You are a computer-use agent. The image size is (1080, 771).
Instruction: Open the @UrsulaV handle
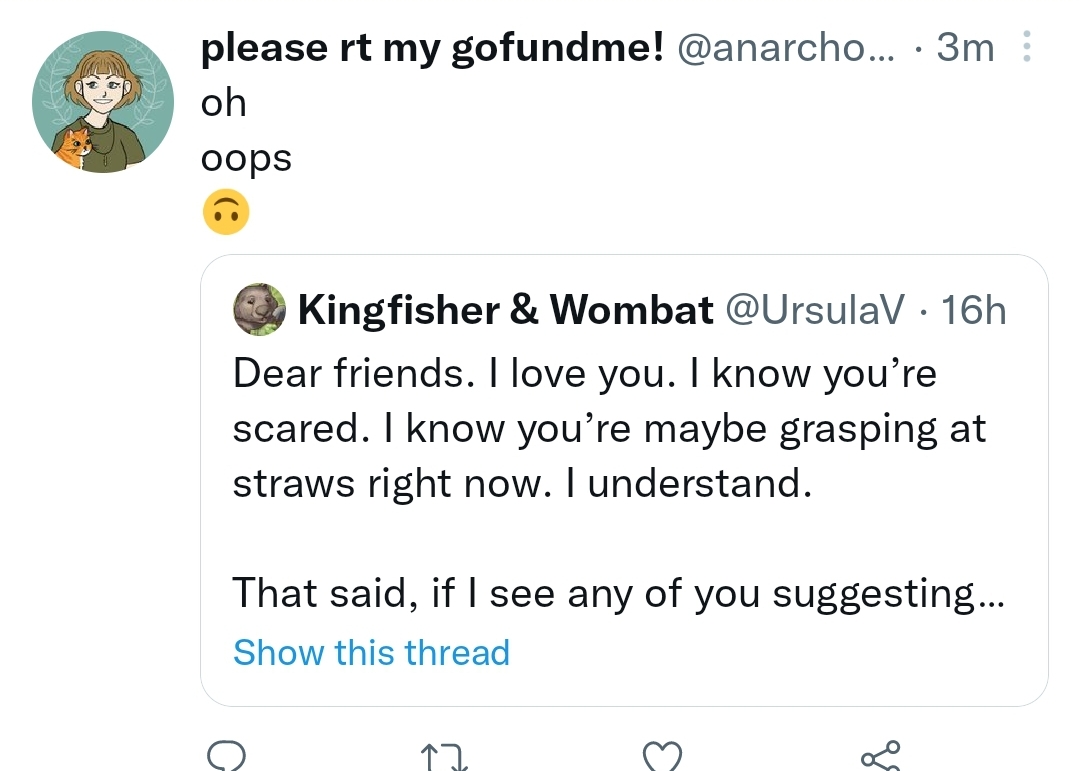point(814,309)
